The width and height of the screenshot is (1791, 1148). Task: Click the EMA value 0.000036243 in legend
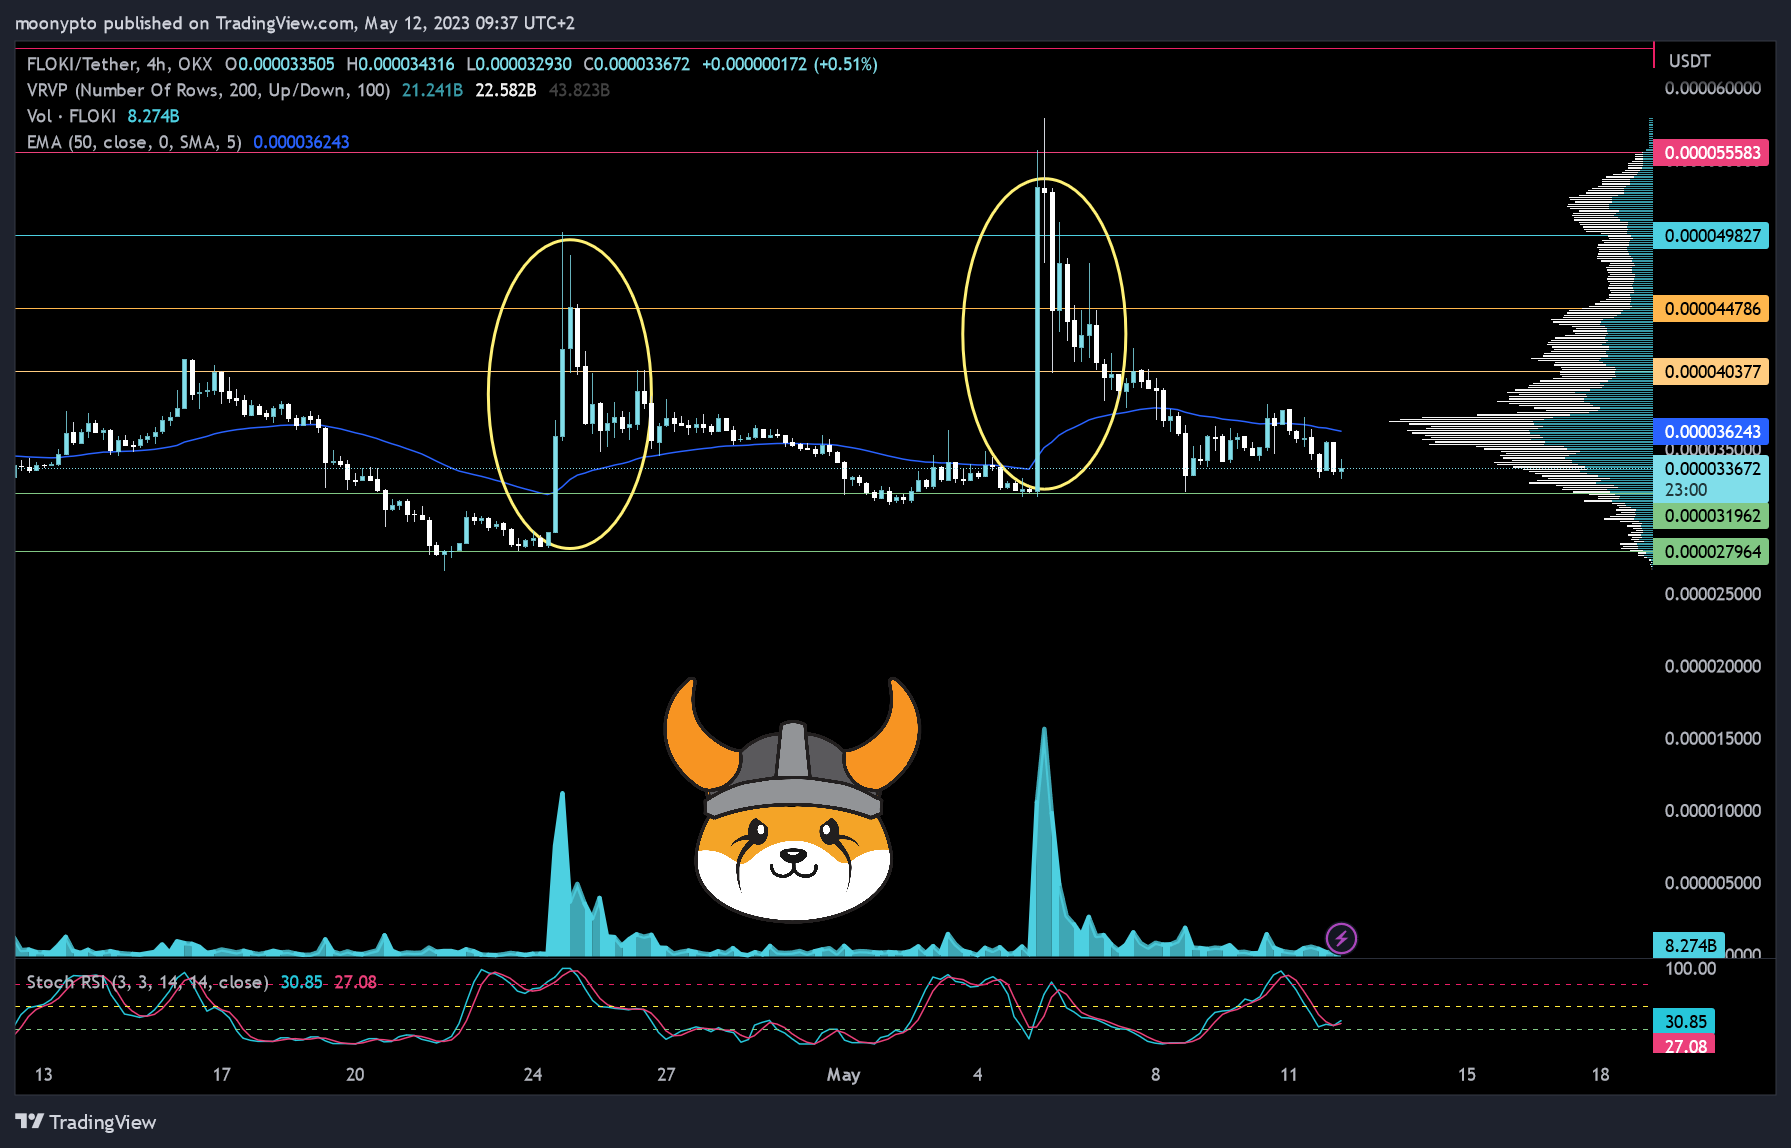coord(301,142)
